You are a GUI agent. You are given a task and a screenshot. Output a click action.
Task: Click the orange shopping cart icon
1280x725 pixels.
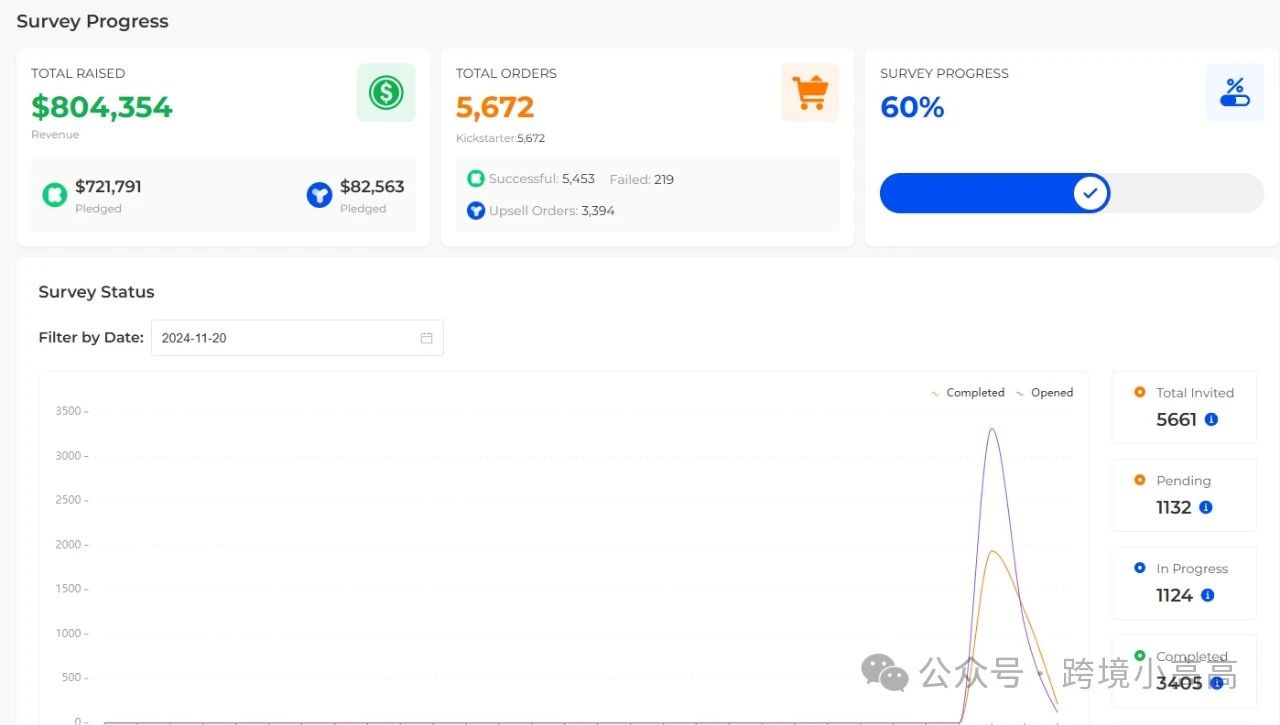point(810,93)
